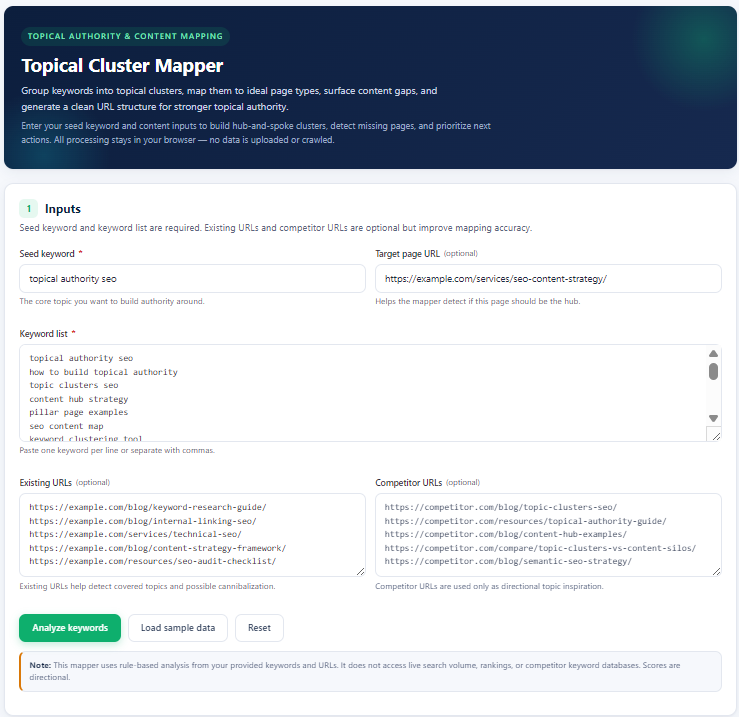This screenshot has width=739, height=717.
Task: Click the Topical Authority & Content Mapping badge
Action: pyautogui.click(x=125, y=36)
